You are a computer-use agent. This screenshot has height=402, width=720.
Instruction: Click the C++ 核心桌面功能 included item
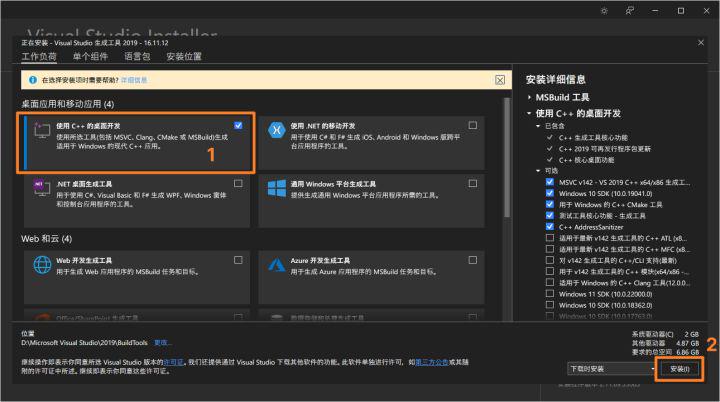pyautogui.click(x=586, y=160)
